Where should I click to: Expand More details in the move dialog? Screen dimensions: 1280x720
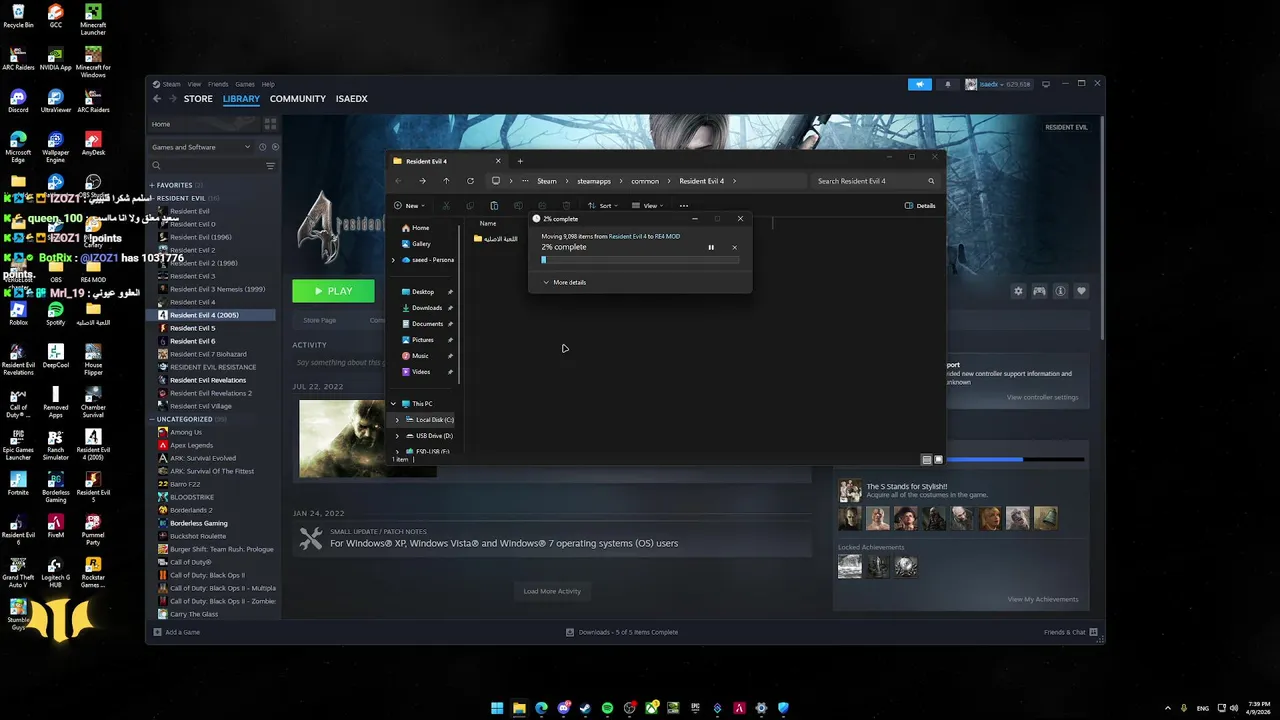564,282
